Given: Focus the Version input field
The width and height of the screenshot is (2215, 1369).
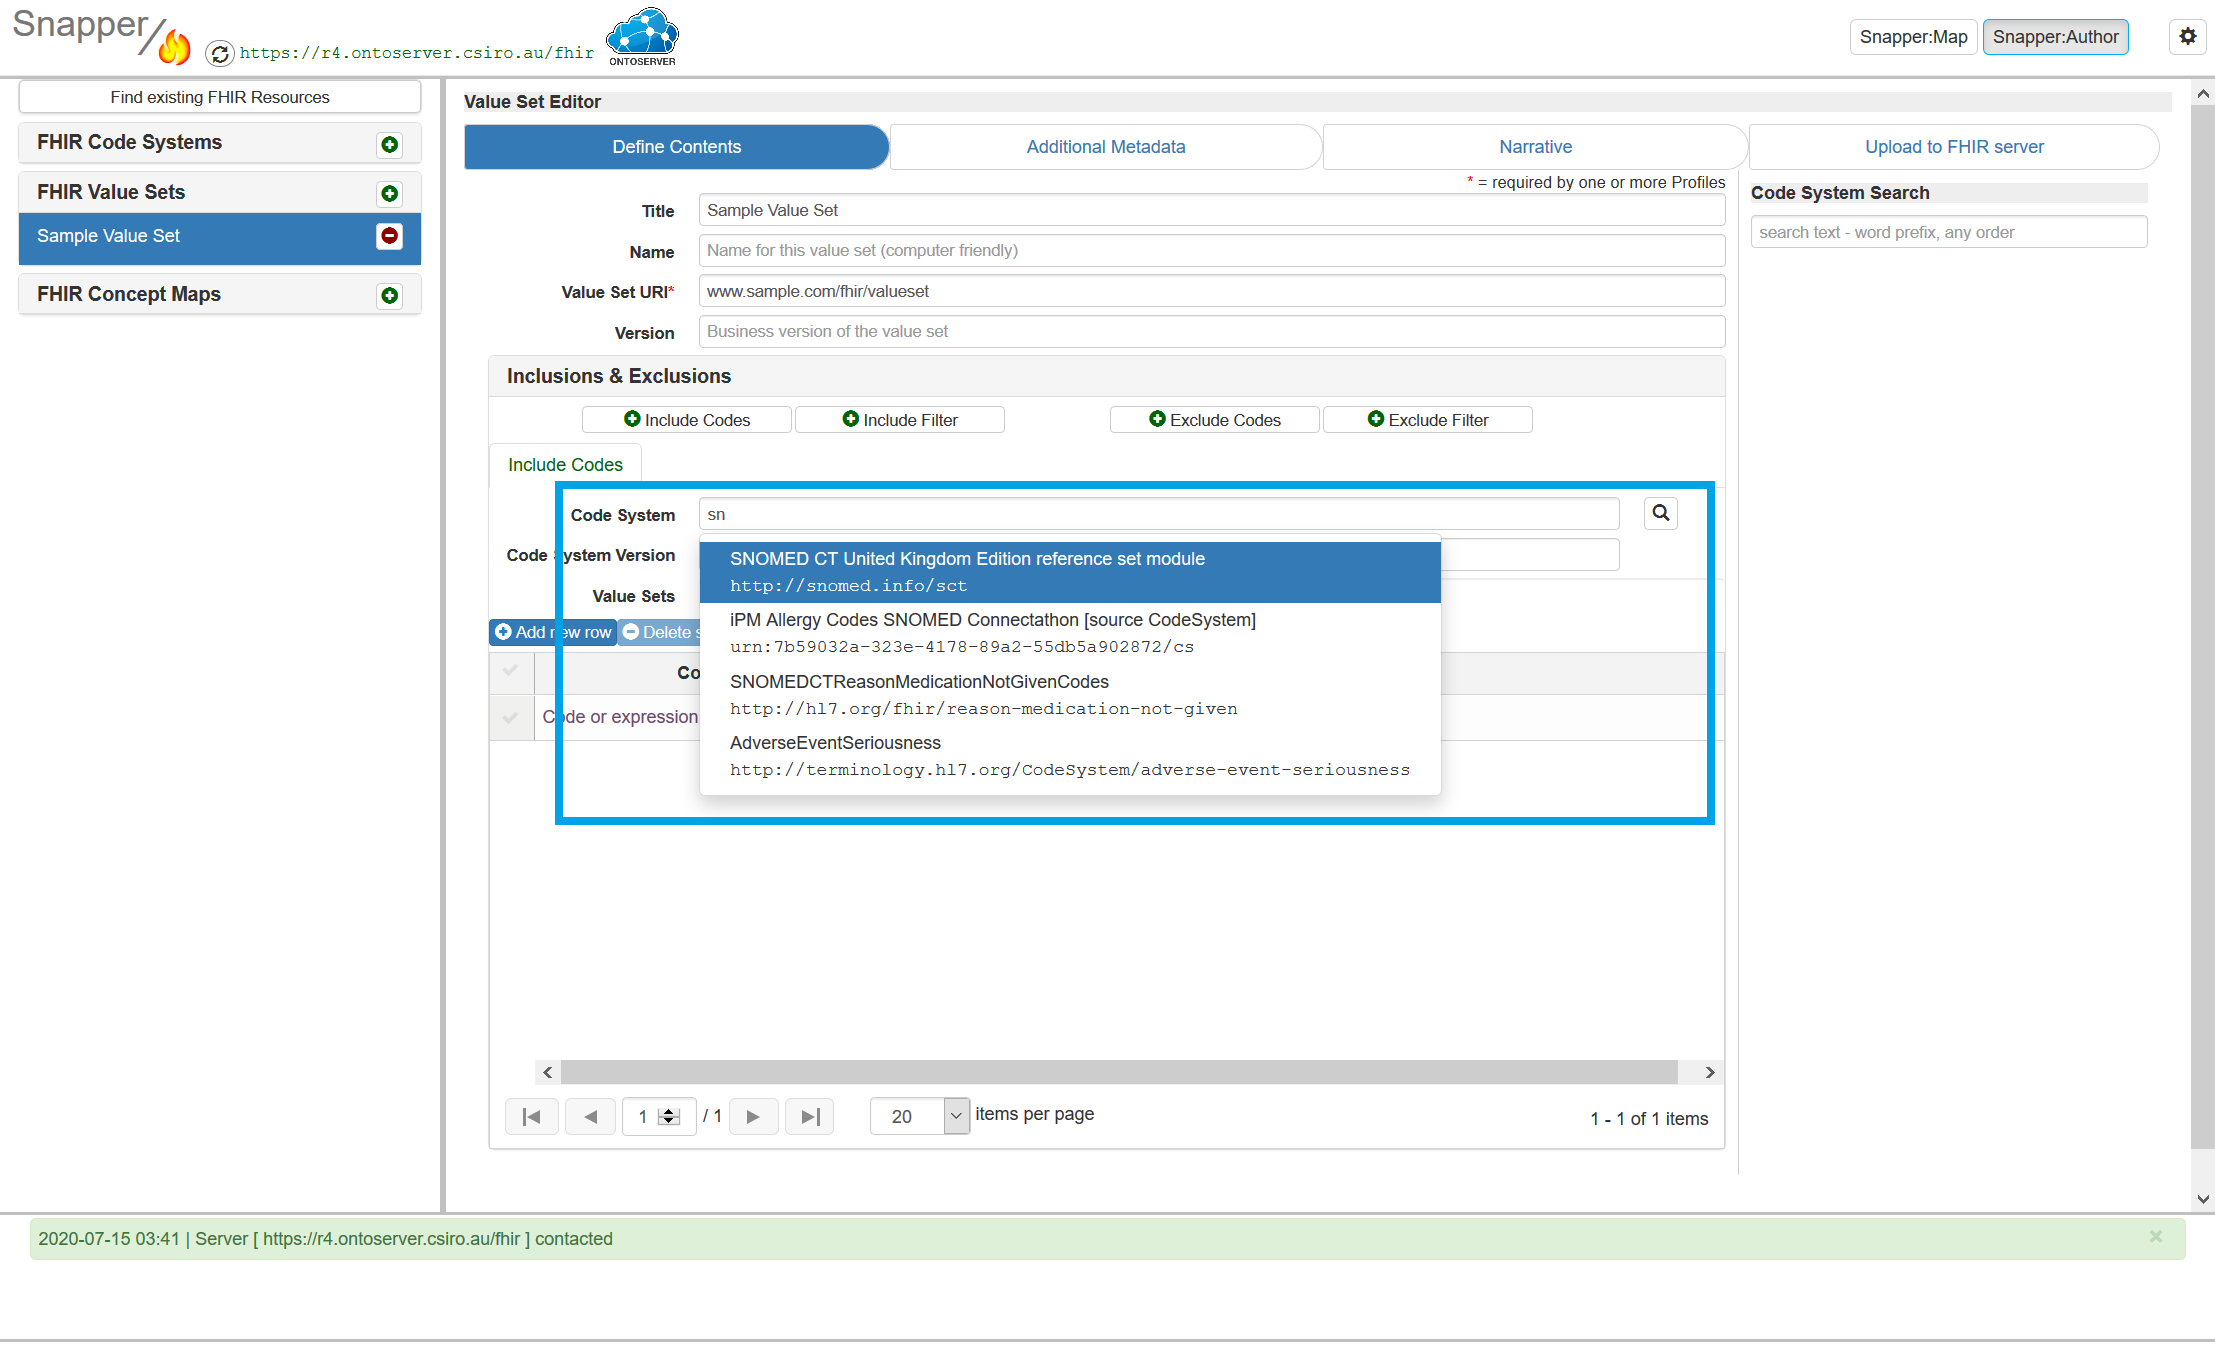Looking at the screenshot, I should pyautogui.click(x=1212, y=331).
